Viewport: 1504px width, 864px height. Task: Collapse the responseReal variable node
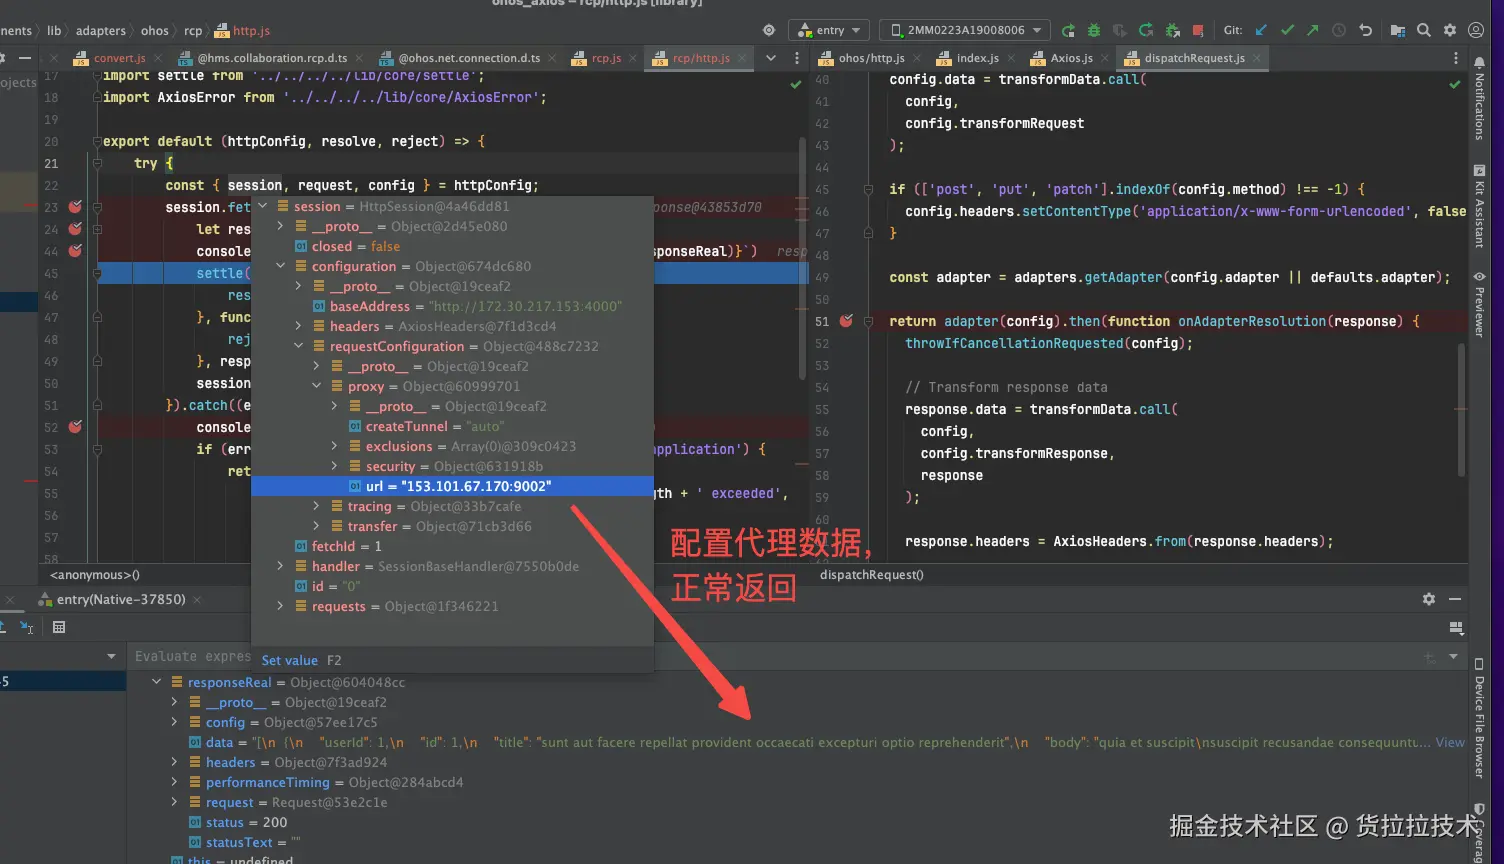pos(157,682)
